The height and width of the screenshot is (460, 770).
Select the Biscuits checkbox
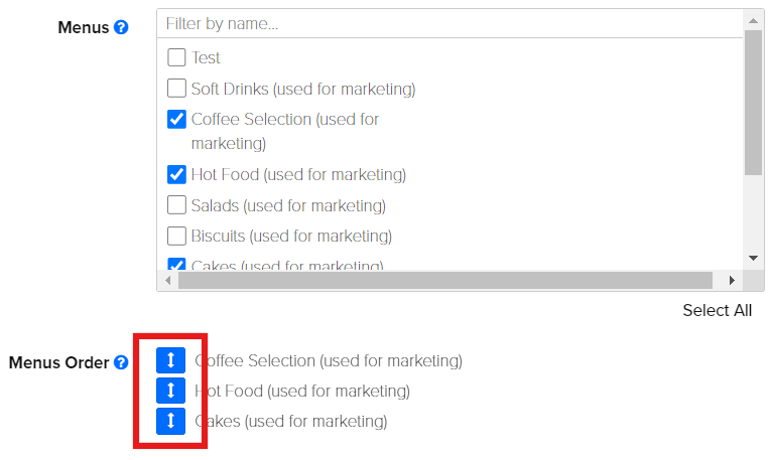[176, 236]
